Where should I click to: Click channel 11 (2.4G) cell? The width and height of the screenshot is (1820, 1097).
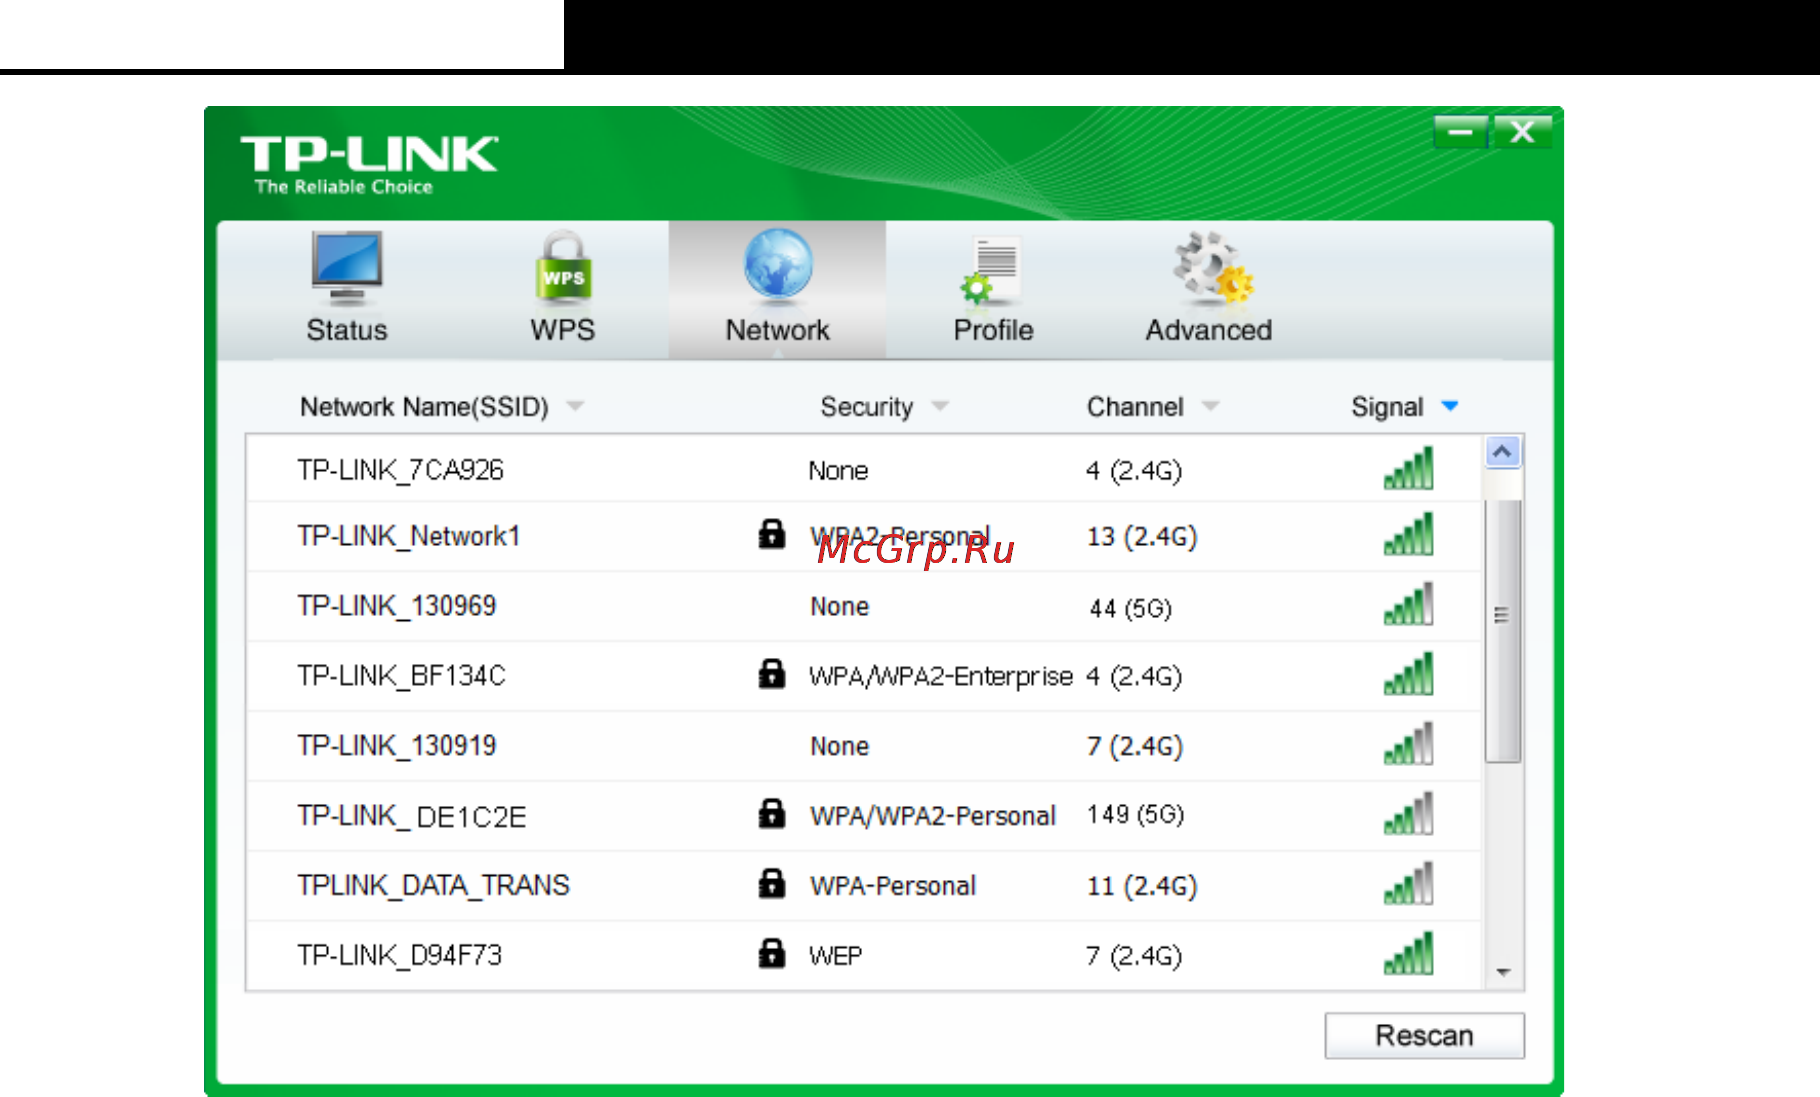point(1142,886)
